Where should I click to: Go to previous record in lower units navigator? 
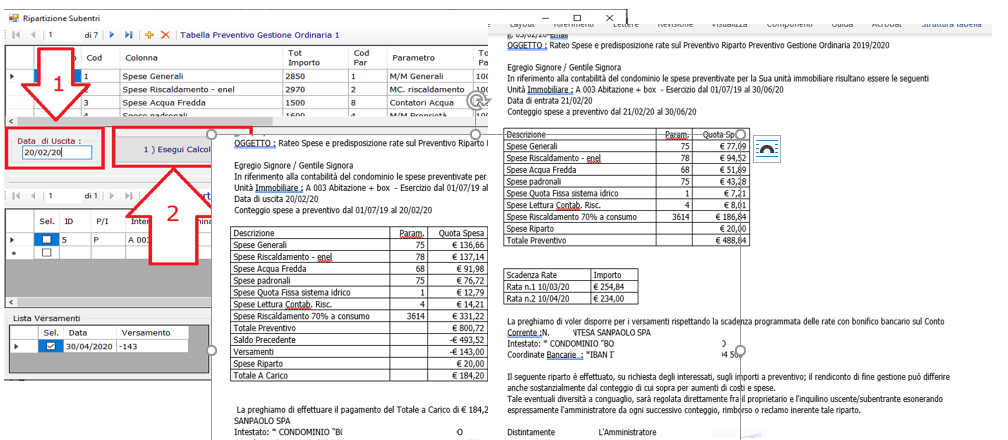coord(33,196)
